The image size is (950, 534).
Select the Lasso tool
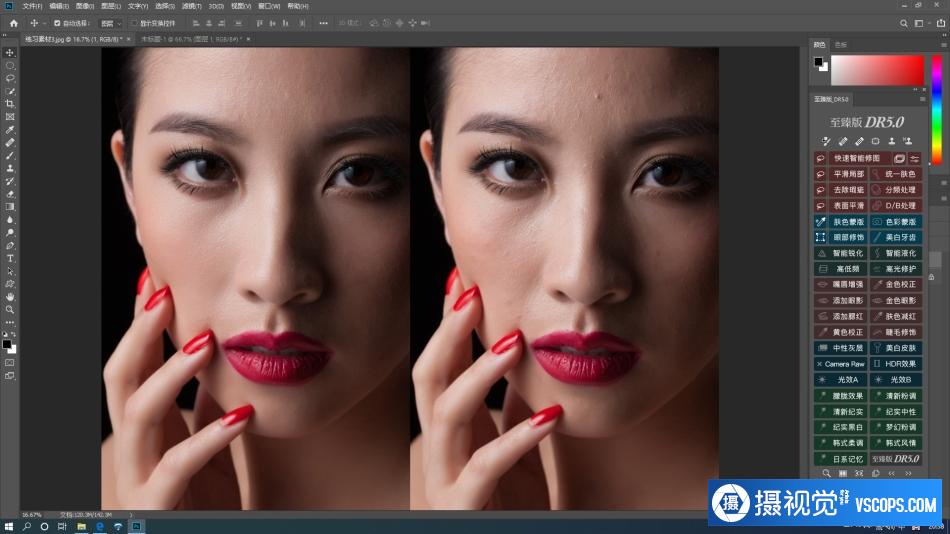tap(10, 78)
